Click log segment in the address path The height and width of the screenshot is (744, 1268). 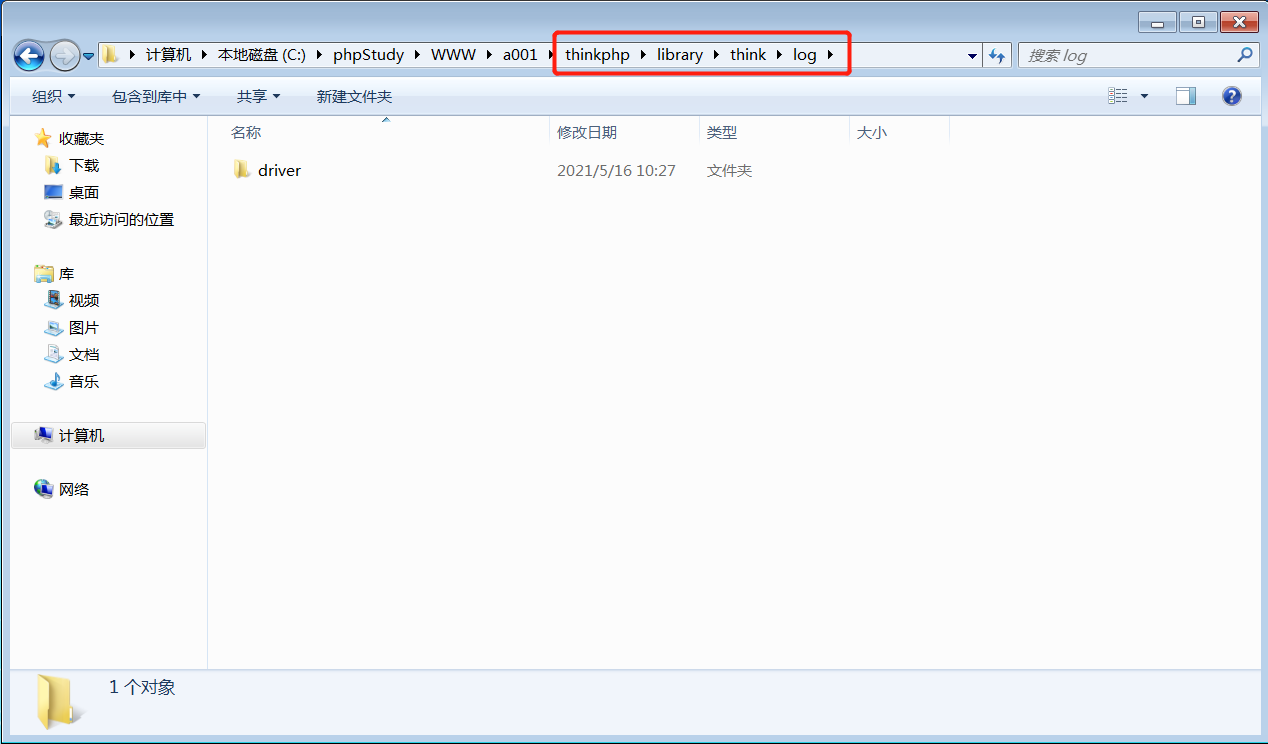805,55
